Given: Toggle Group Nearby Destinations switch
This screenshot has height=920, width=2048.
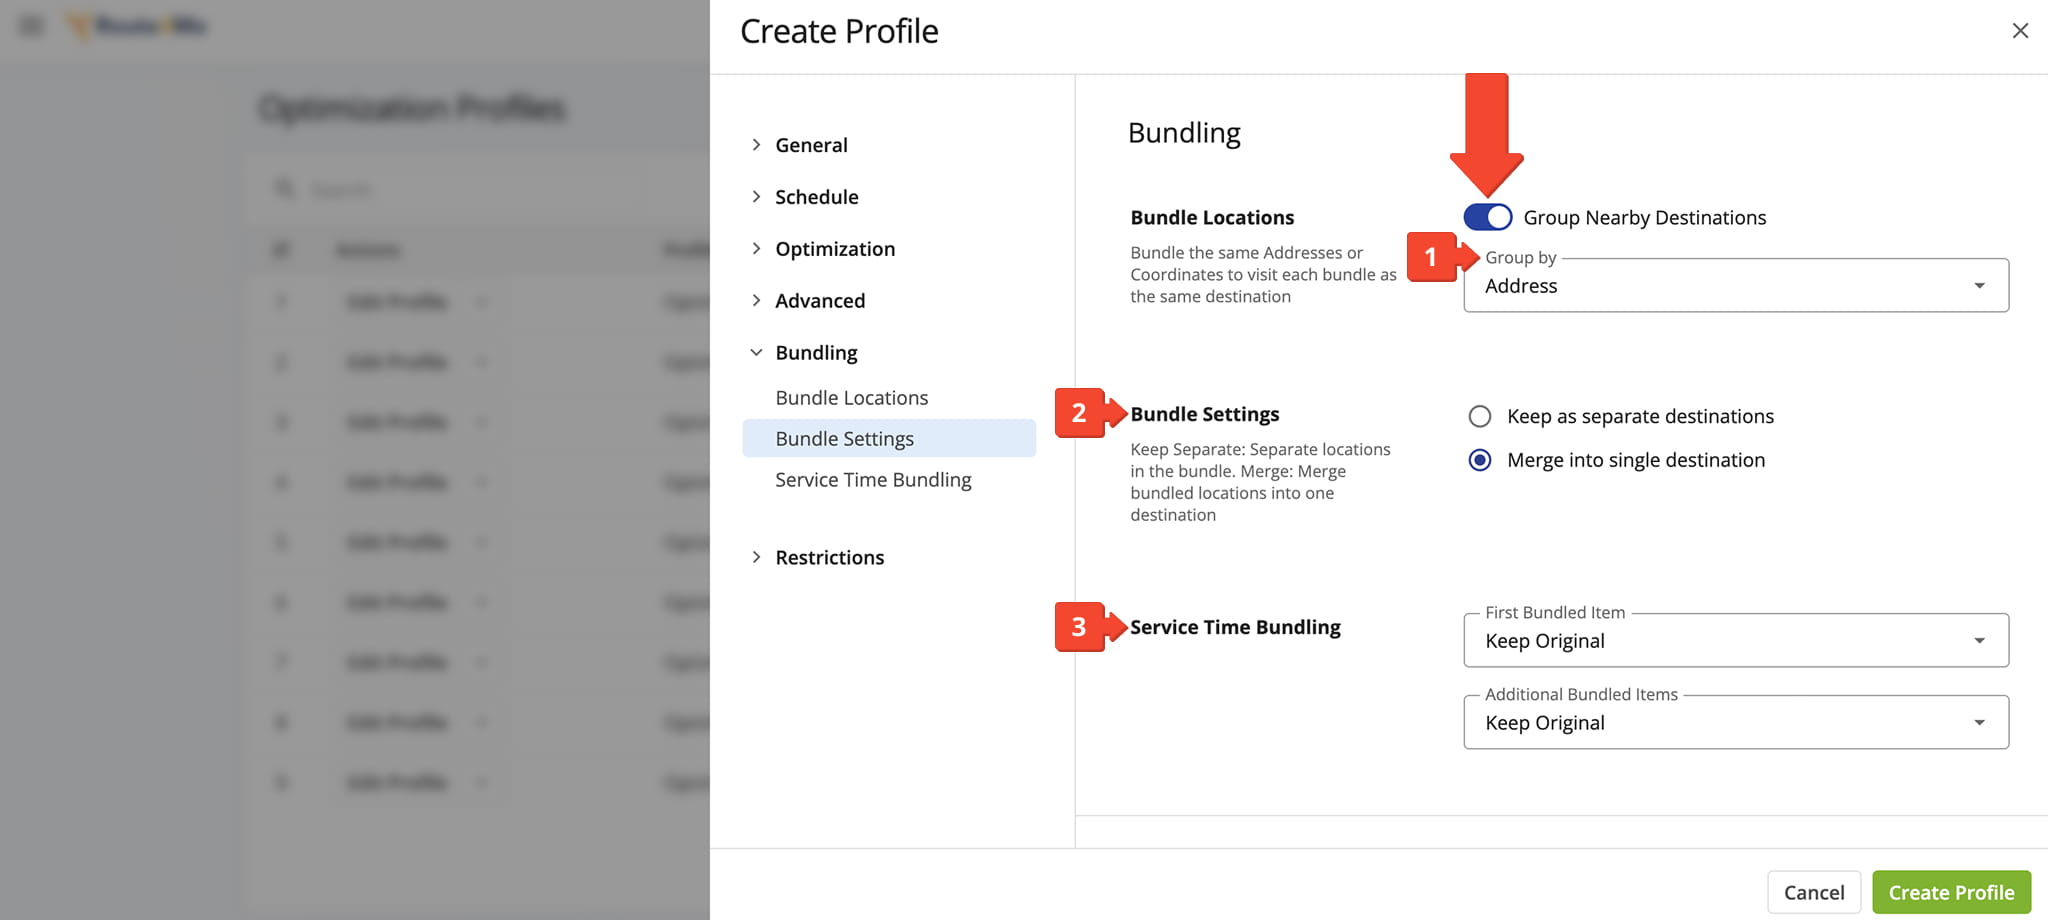Looking at the screenshot, I should tap(1487, 217).
